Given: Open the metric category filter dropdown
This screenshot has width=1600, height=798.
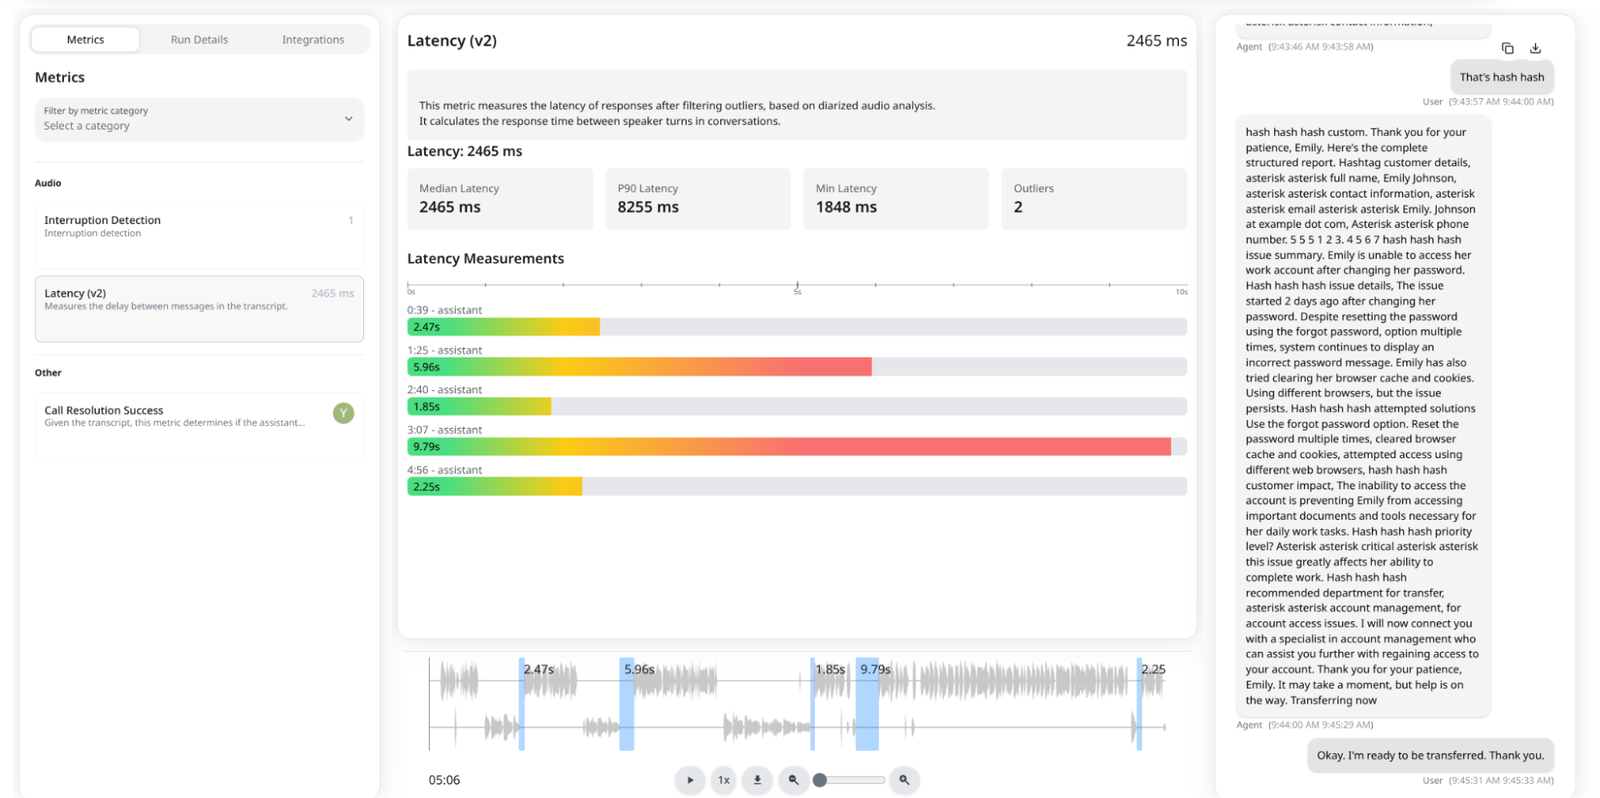Looking at the screenshot, I should 199,119.
